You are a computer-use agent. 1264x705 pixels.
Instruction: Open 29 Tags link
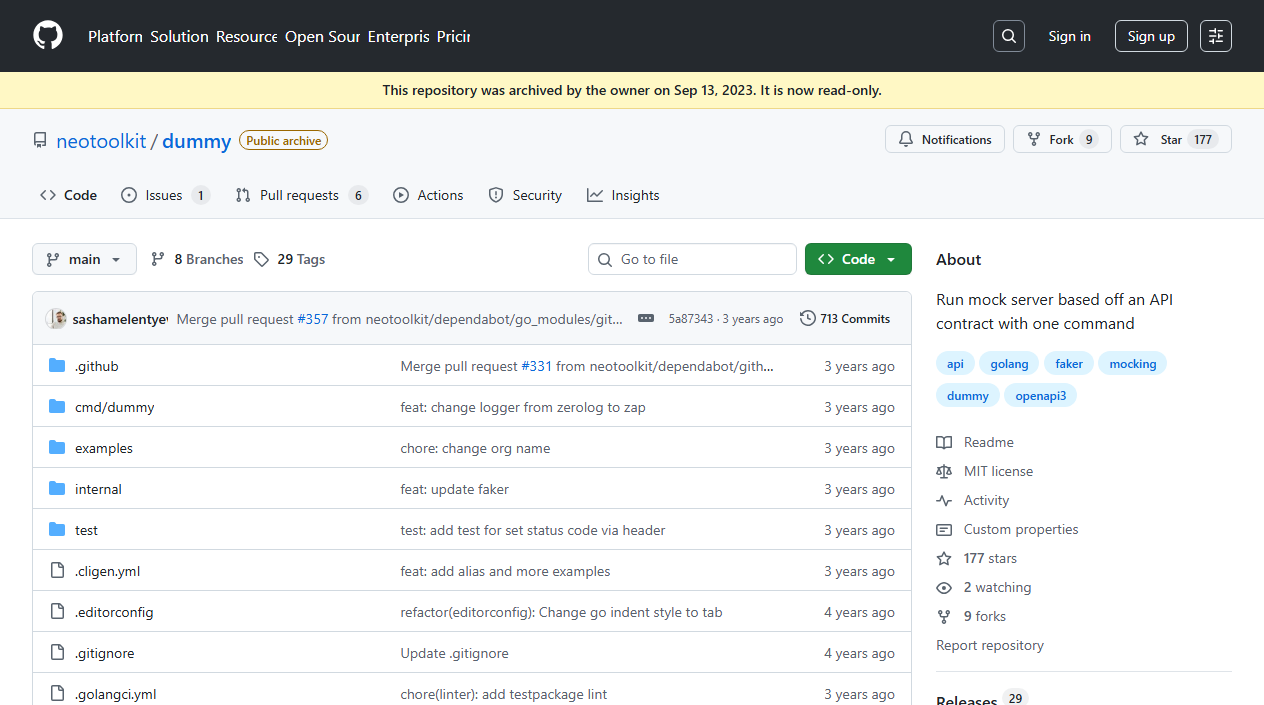point(289,259)
